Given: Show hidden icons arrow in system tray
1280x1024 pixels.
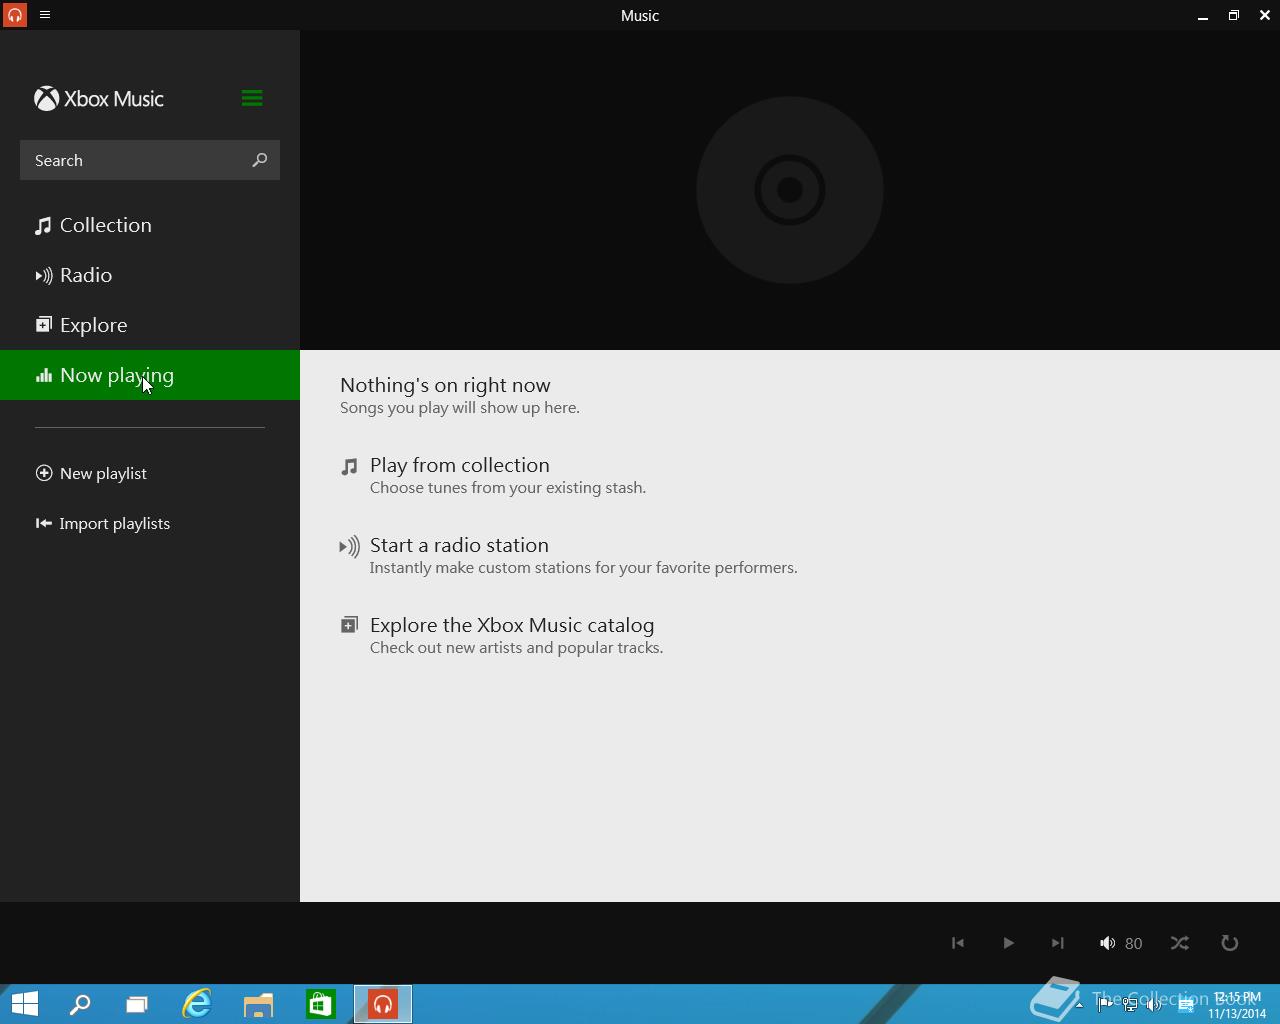Looking at the screenshot, I should click(x=1079, y=1005).
